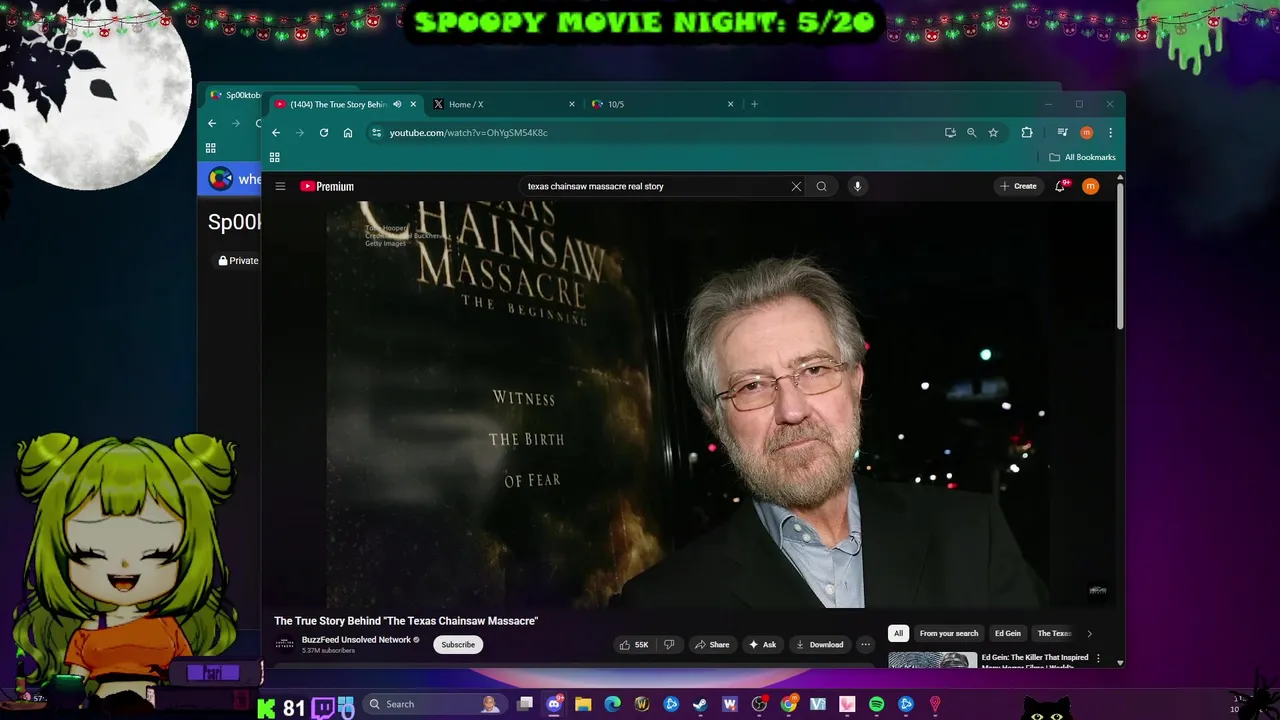Click BuzzFeed Unsolved channel avatar
The width and height of the screenshot is (1280, 720).
[284, 644]
